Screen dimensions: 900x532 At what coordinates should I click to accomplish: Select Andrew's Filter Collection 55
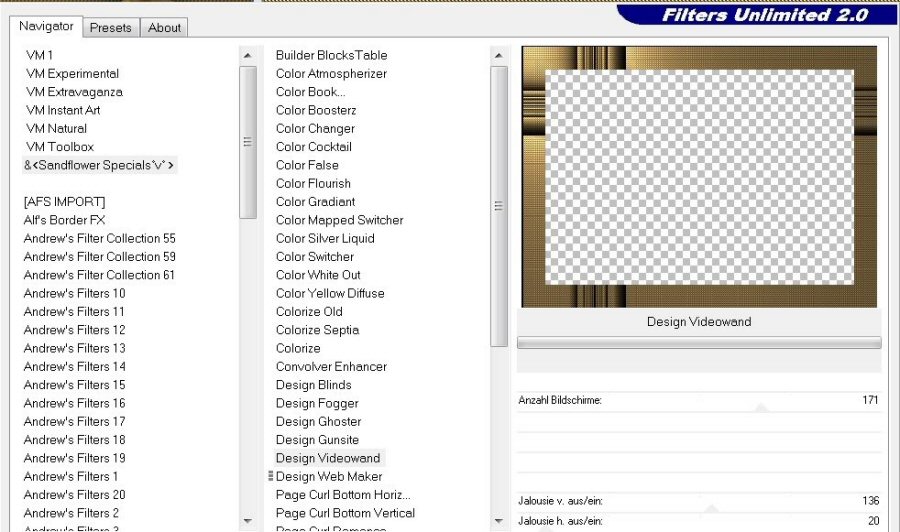99,238
